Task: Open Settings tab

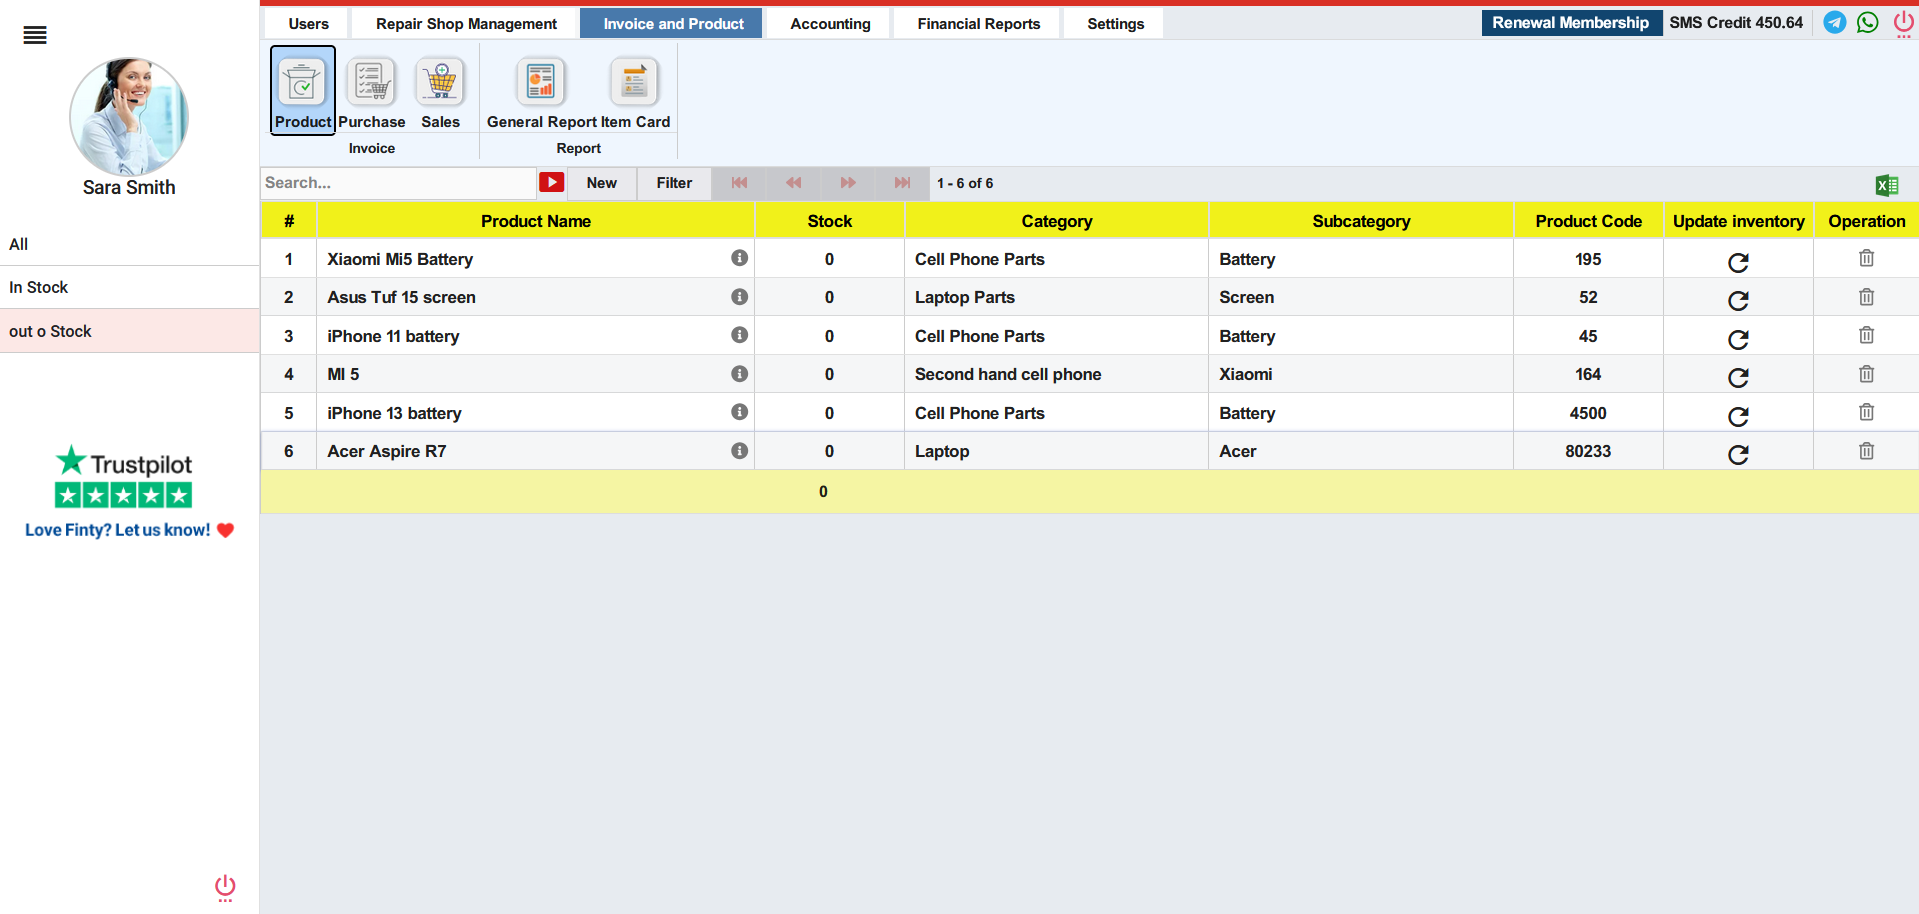Action: (1115, 24)
